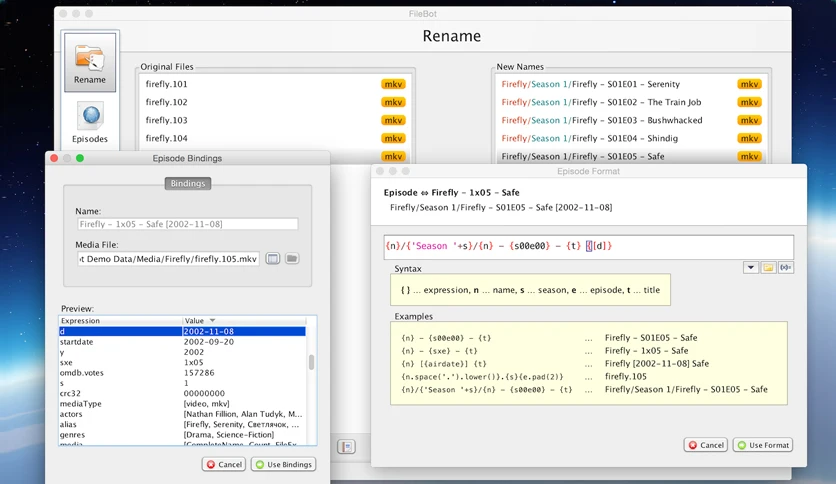Select firefly.102 in Original Files list
Viewport: 836px width, 484px height.
click(275, 102)
